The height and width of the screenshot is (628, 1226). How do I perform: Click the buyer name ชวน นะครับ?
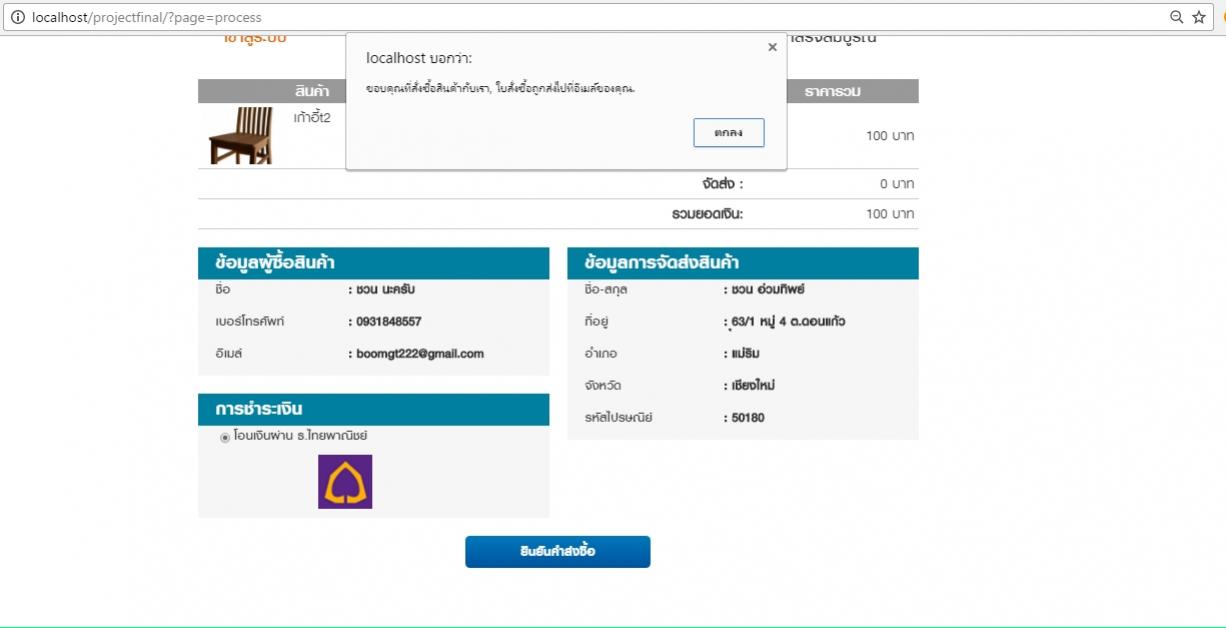click(x=385, y=290)
